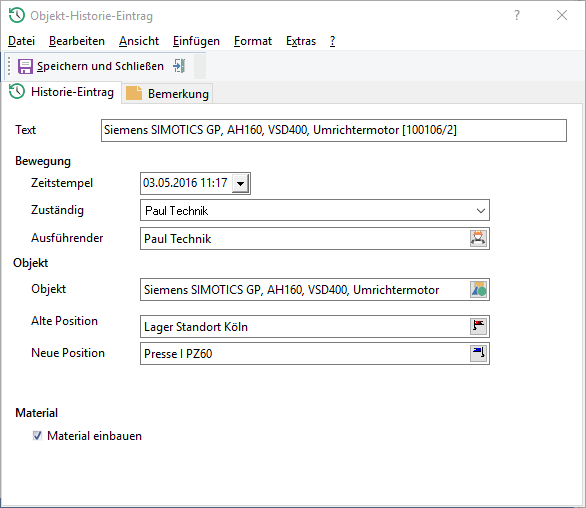586x508 pixels.
Task: Select the Historie-Eintrag tab
Action: click(x=61, y=92)
